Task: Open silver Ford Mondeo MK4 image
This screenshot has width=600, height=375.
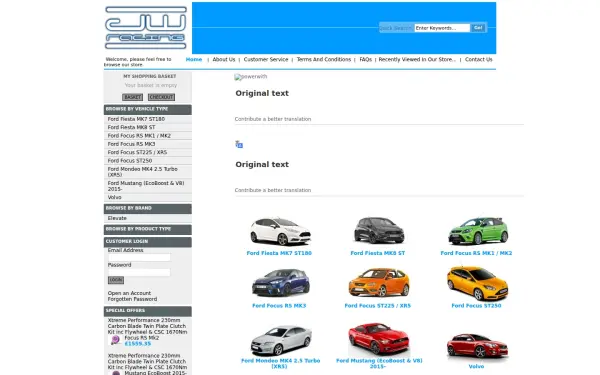Action: tap(281, 340)
